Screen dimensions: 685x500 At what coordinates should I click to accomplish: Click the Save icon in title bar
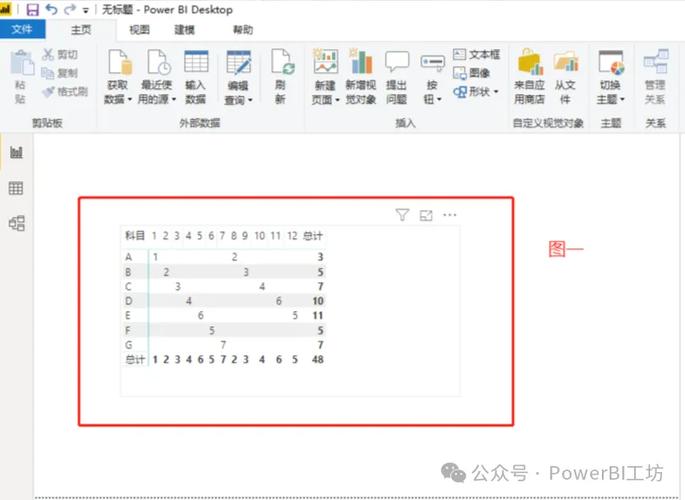(x=32, y=10)
